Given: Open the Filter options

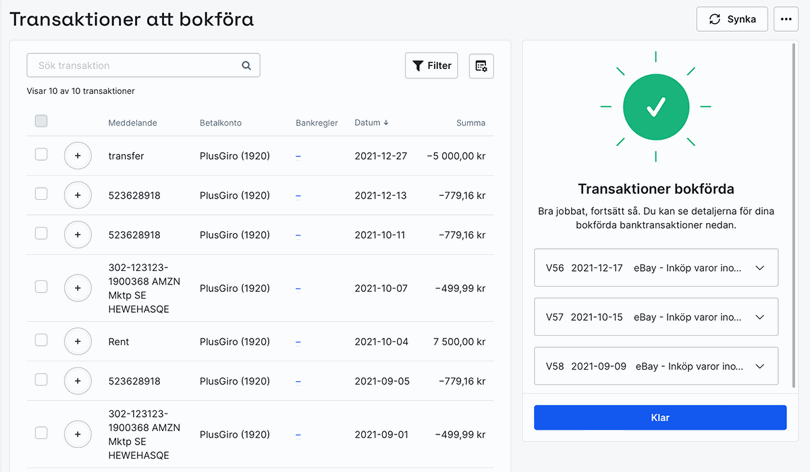Looking at the screenshot, I should pos(431,66).
